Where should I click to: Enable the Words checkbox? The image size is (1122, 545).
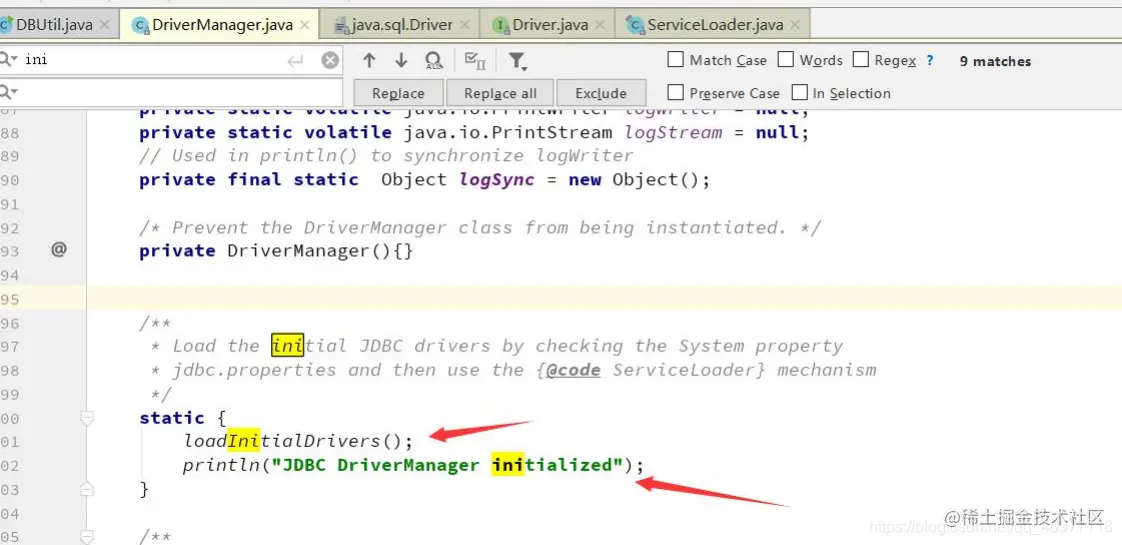786,59
